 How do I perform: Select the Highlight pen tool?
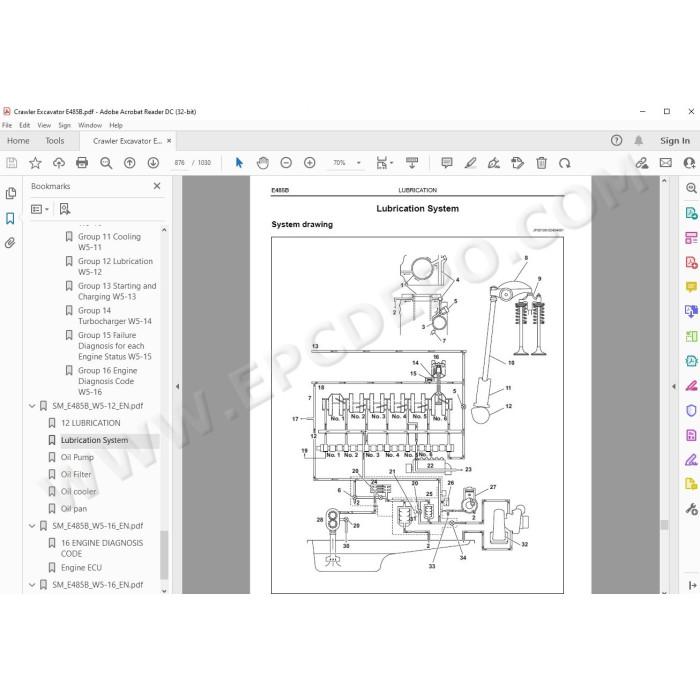coord(470,163)
